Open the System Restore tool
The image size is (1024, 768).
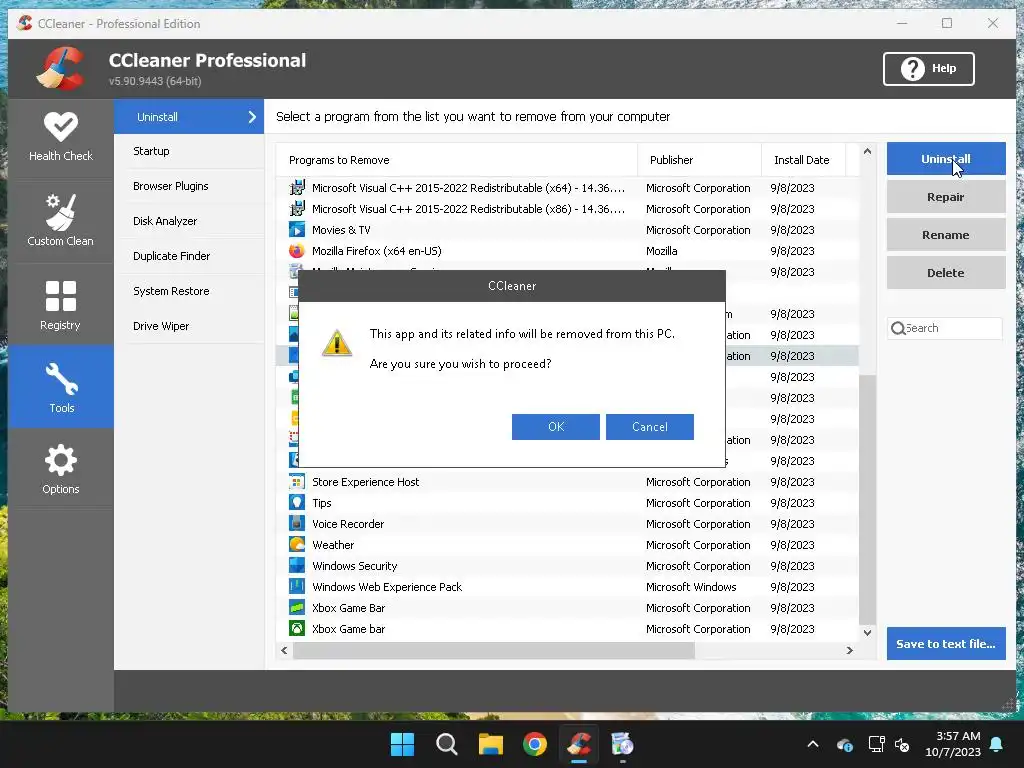(x=189, y=291)
